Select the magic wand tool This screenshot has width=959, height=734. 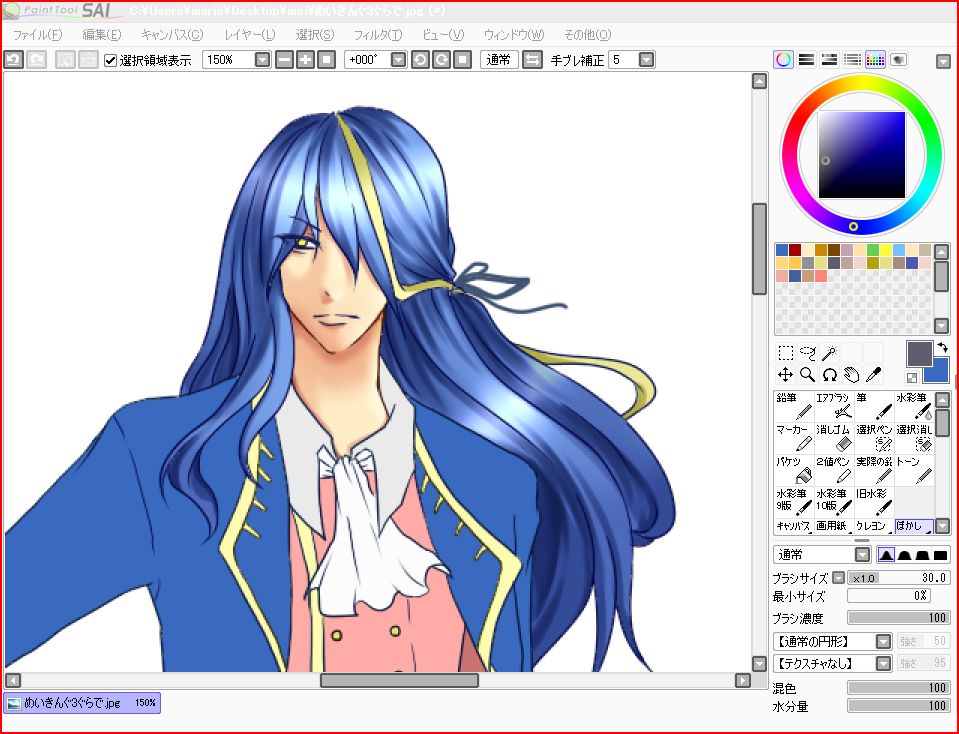[x=829, y=353]
